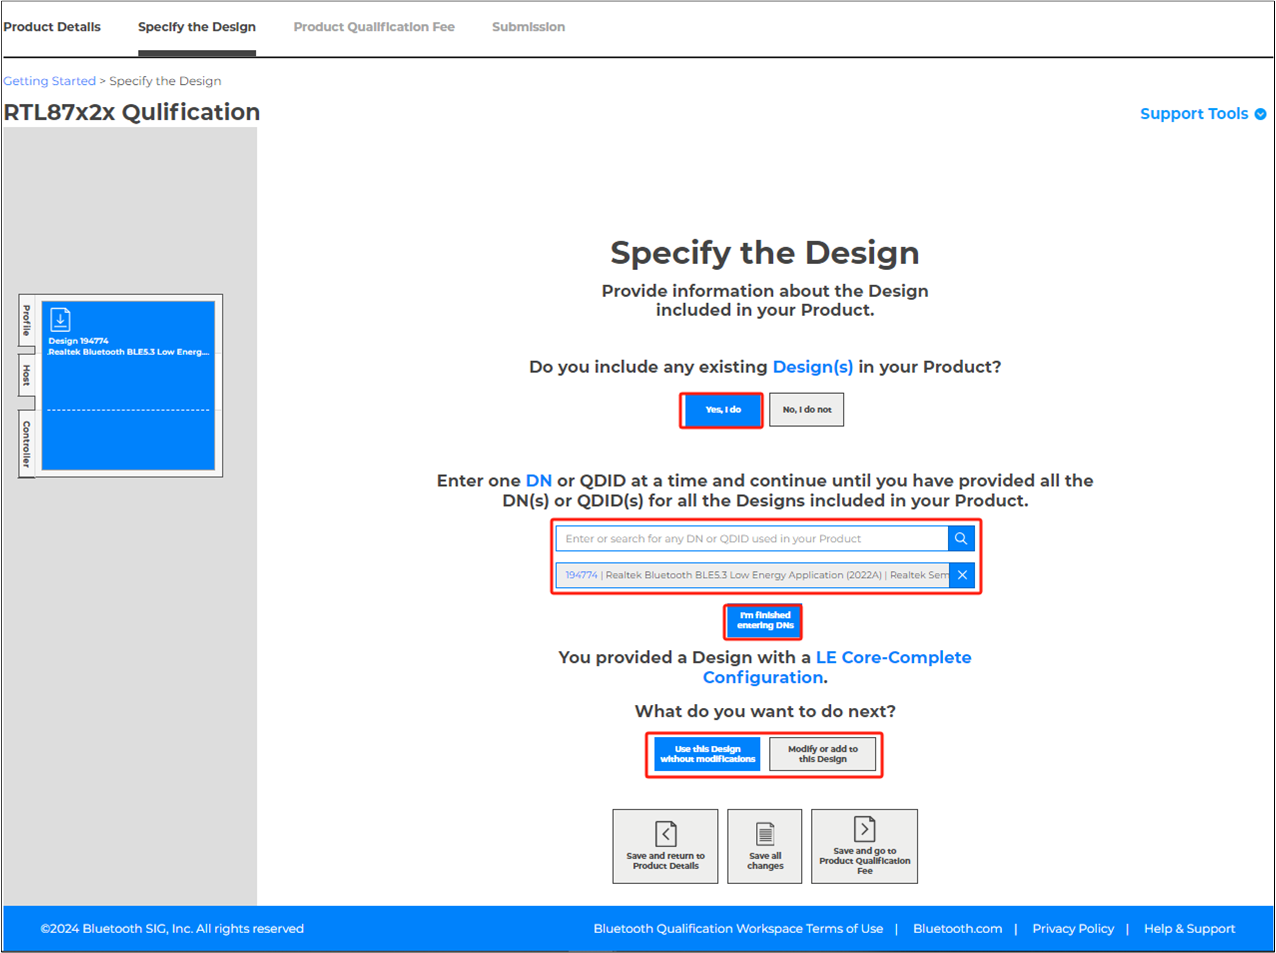1276x953 pixels.
Task: Select 'Modify or add to this Design'
Action: pyautogui.click(x=823, y=754)
